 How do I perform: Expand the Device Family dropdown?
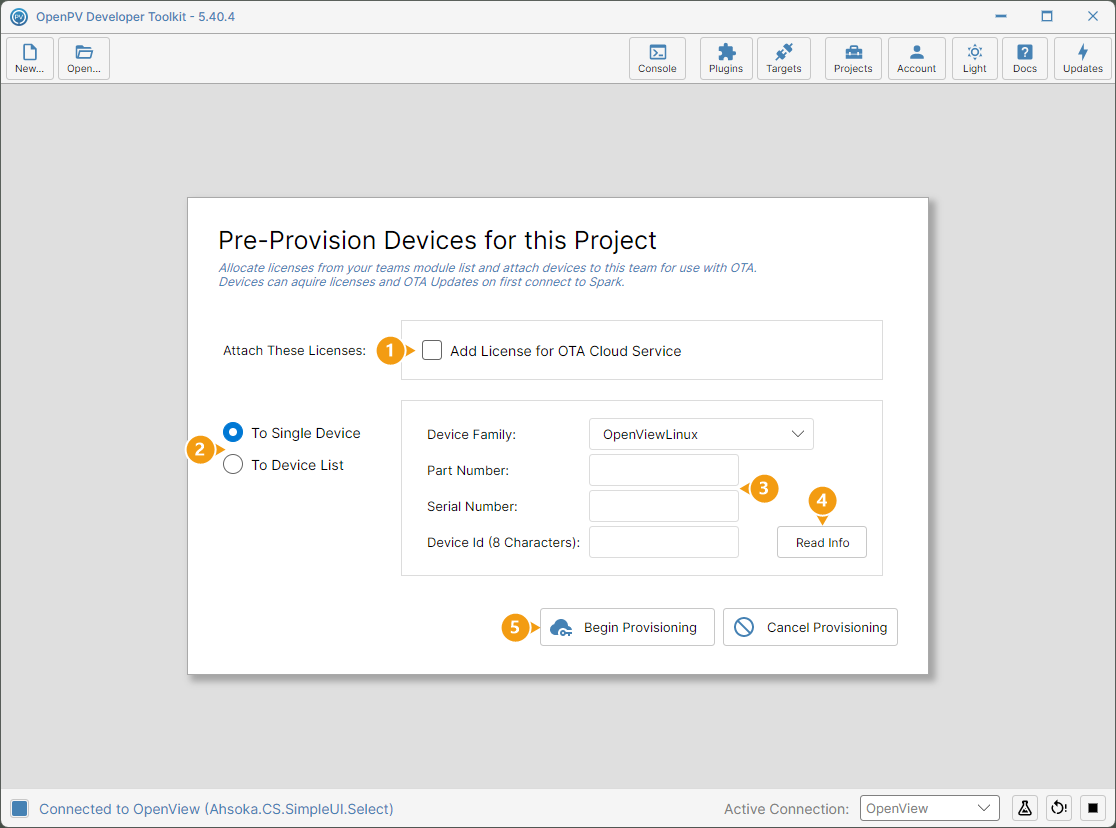[x=701, y=434]
